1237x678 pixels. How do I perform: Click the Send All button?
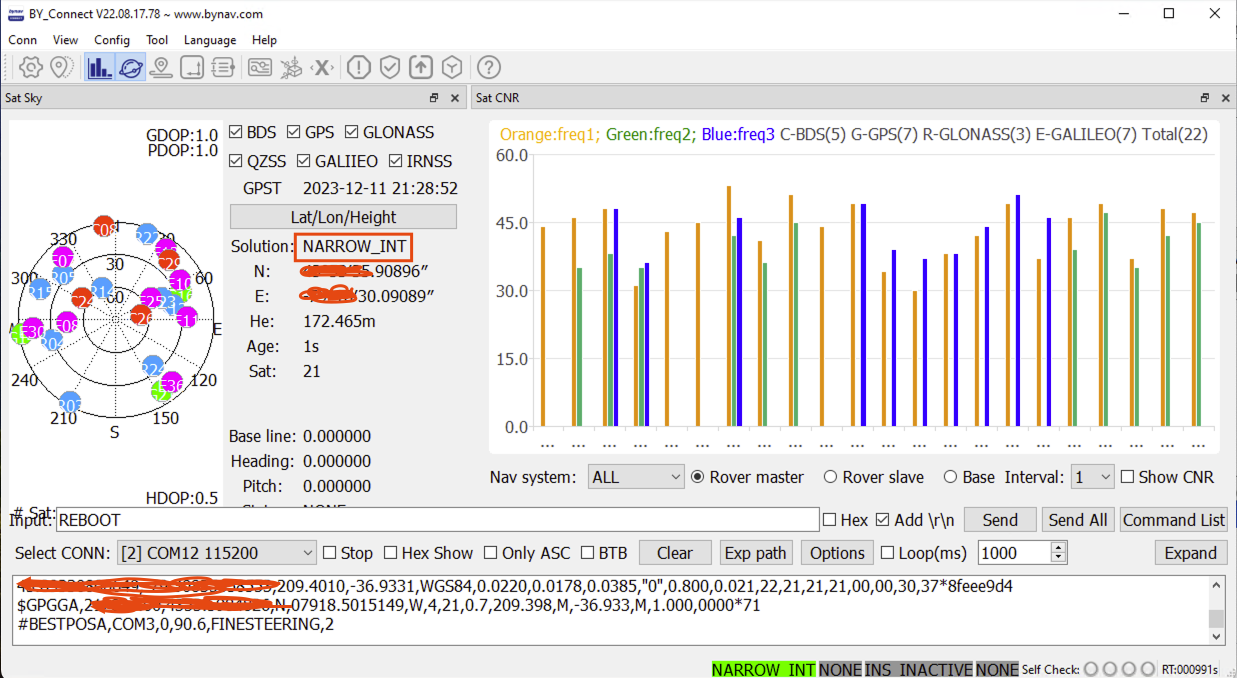click(x=1078, y=519)
